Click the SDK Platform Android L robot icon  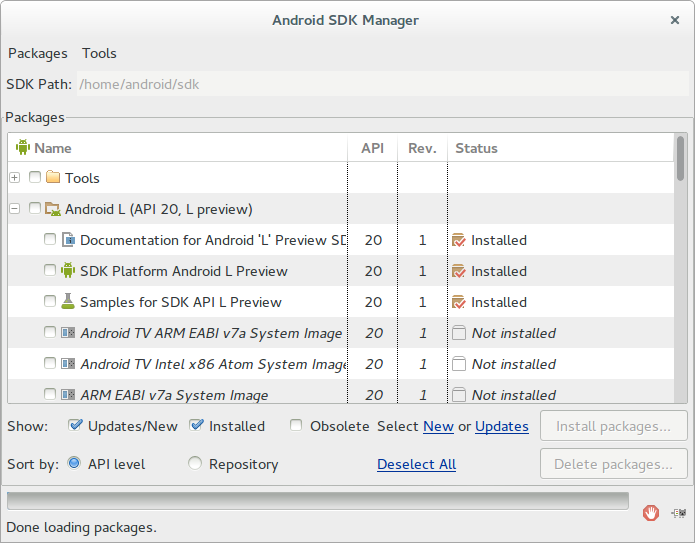(x=68, y=270)
